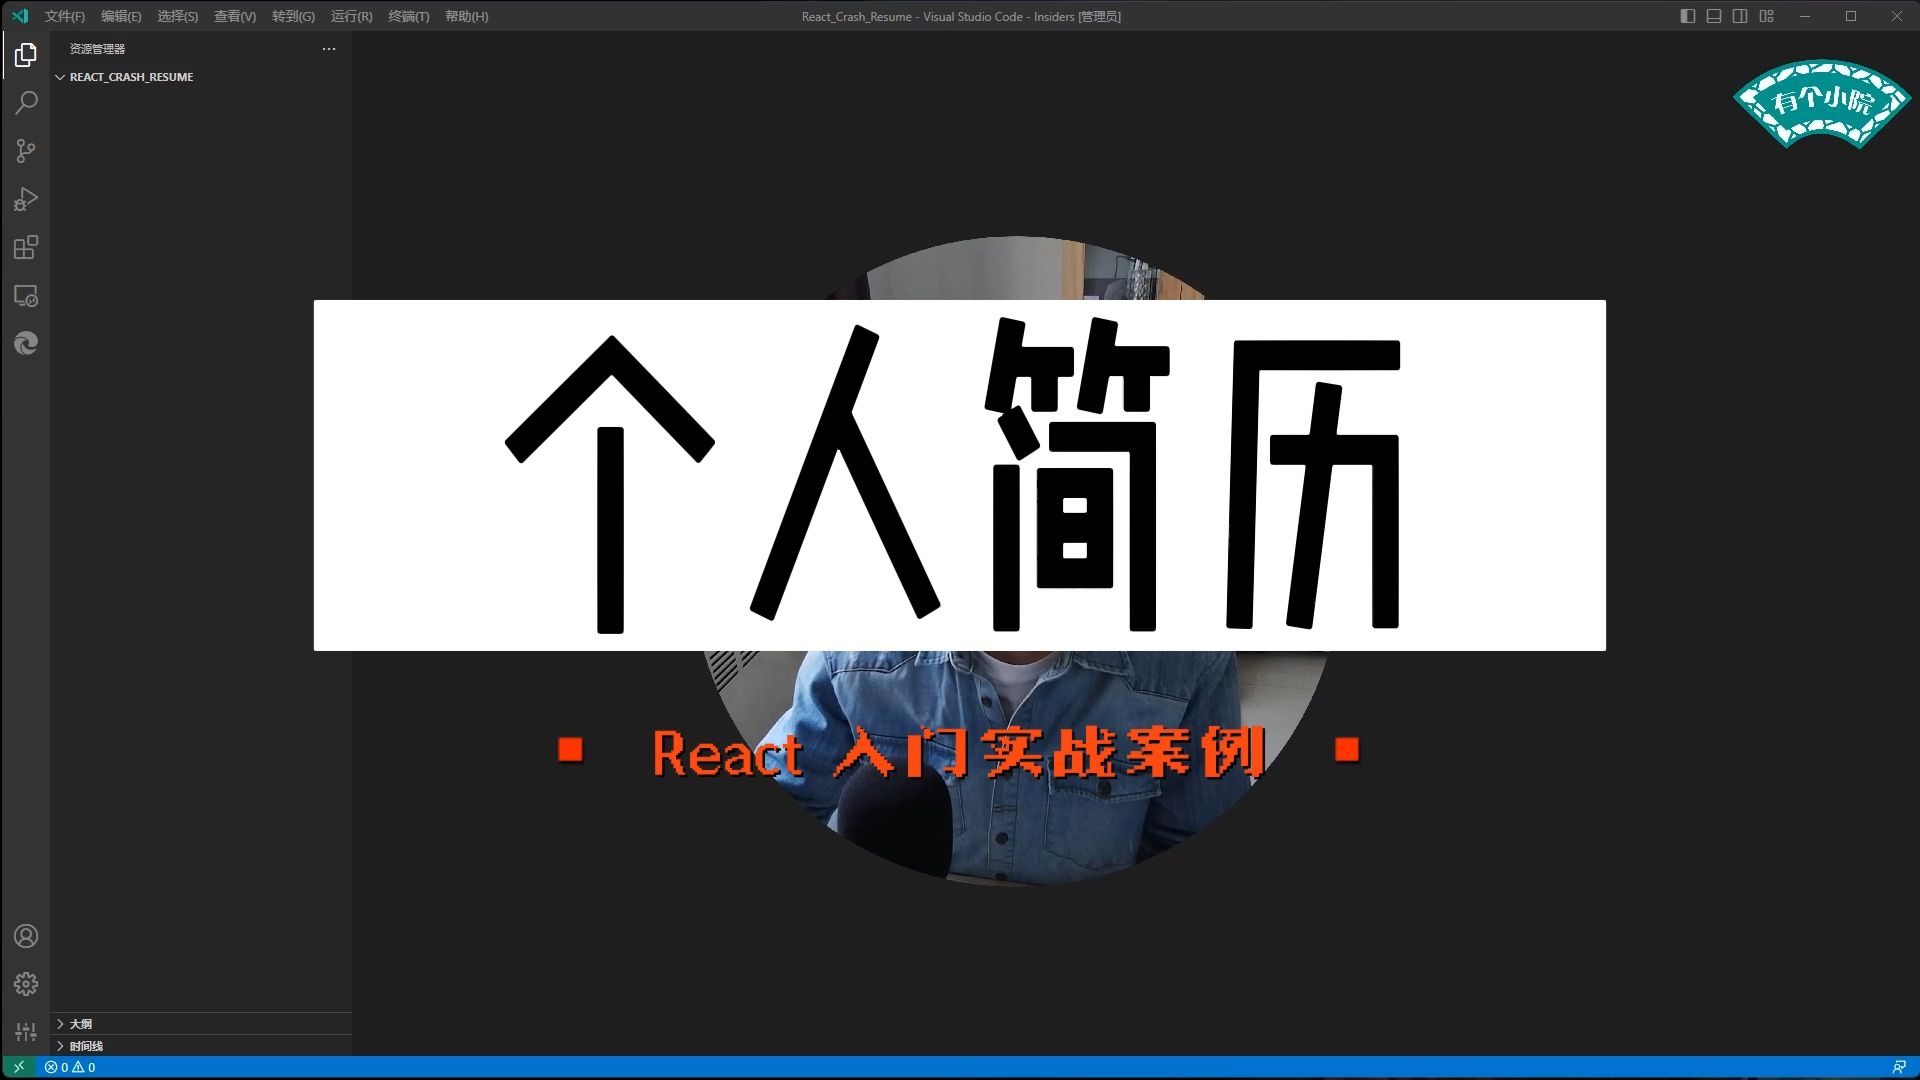The width and height of the screenshot is (1920, 1080).
Task: Open the 编辑(E) menu
Action: [121, 17]
